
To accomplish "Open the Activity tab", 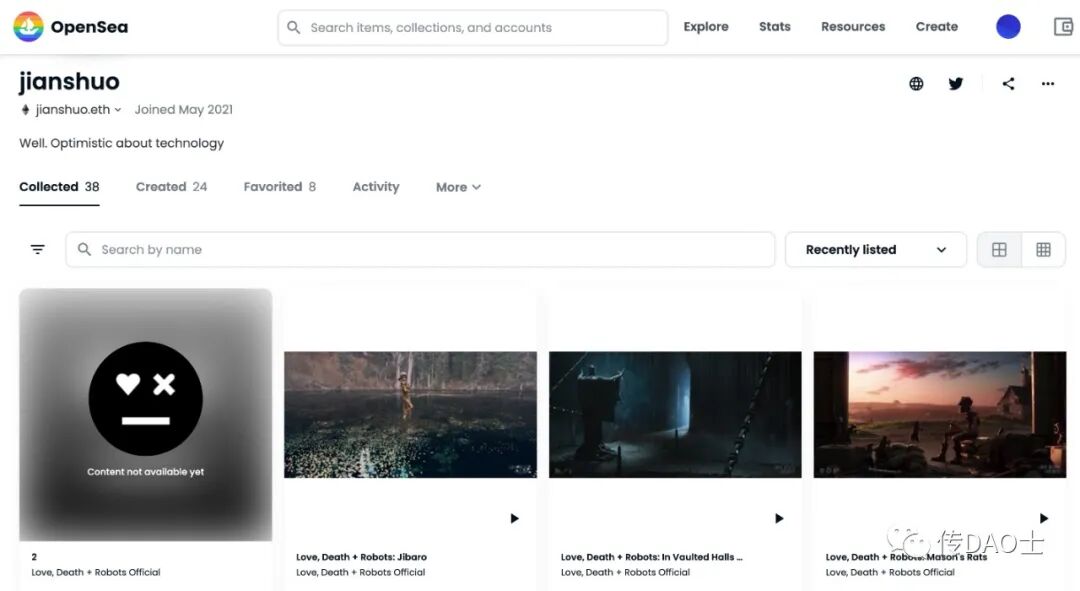I will (x=375, y=187).
